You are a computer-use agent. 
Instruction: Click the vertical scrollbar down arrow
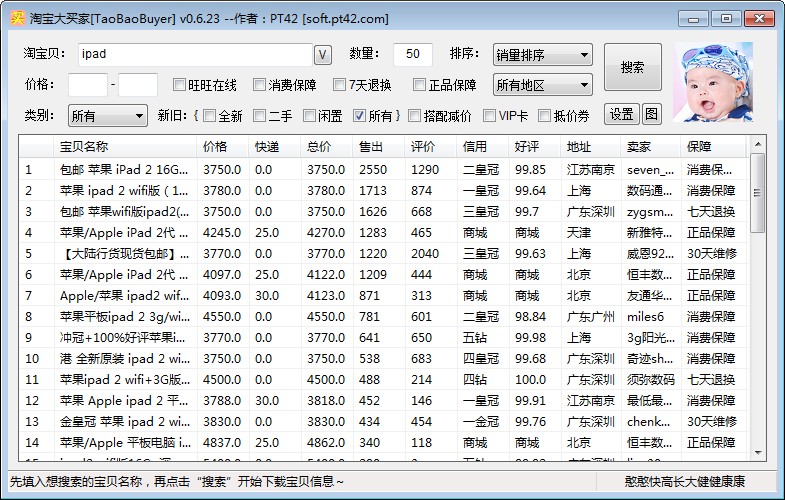[x=757, y=453]
